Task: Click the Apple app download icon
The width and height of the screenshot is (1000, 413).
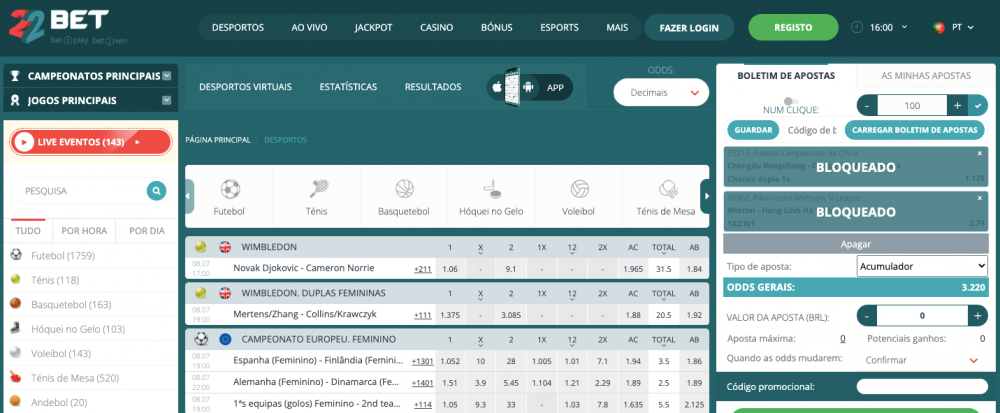Action: 497,88
